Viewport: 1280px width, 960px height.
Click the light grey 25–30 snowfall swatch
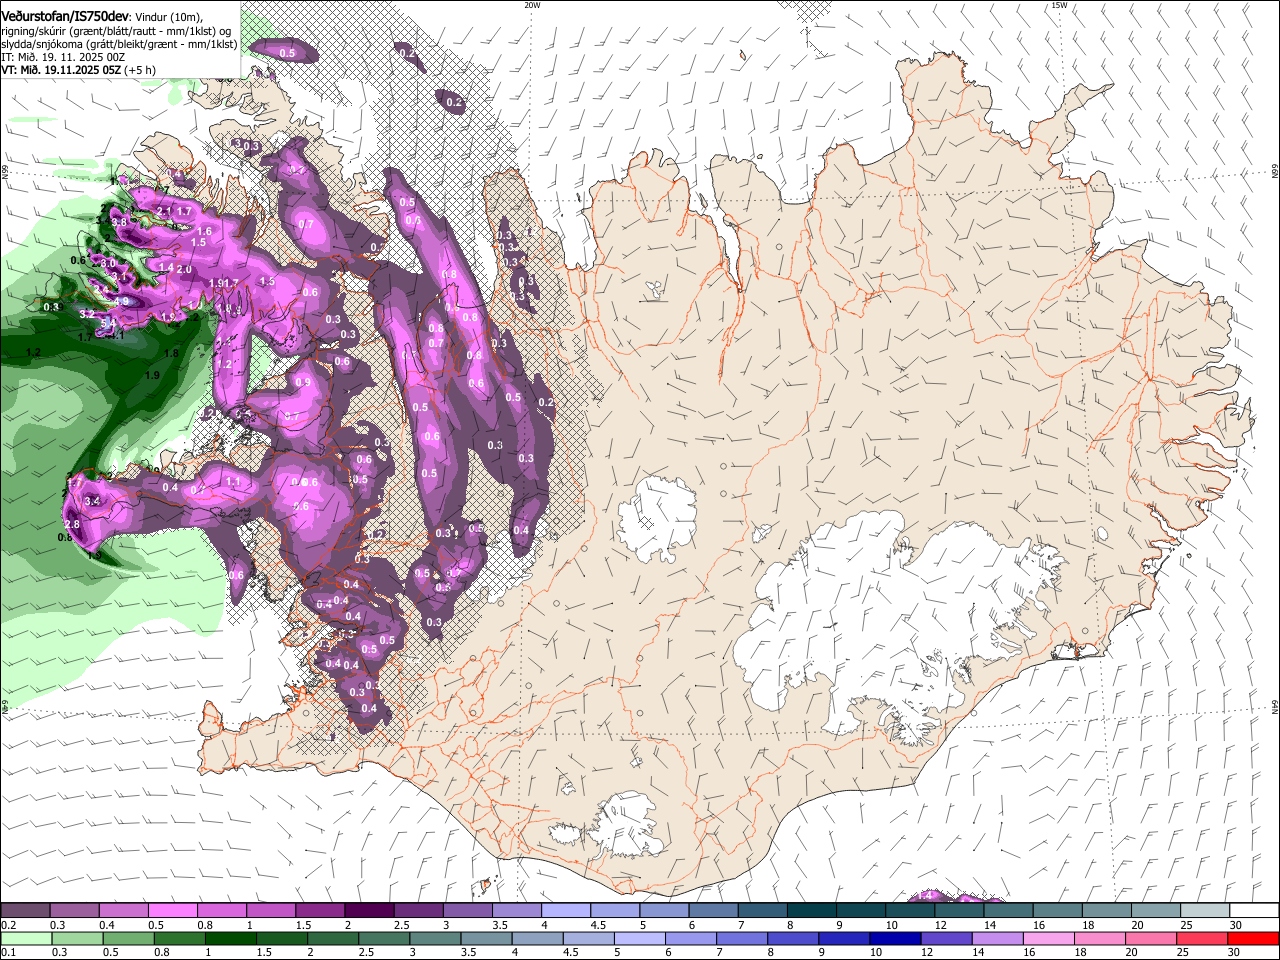1204,910
